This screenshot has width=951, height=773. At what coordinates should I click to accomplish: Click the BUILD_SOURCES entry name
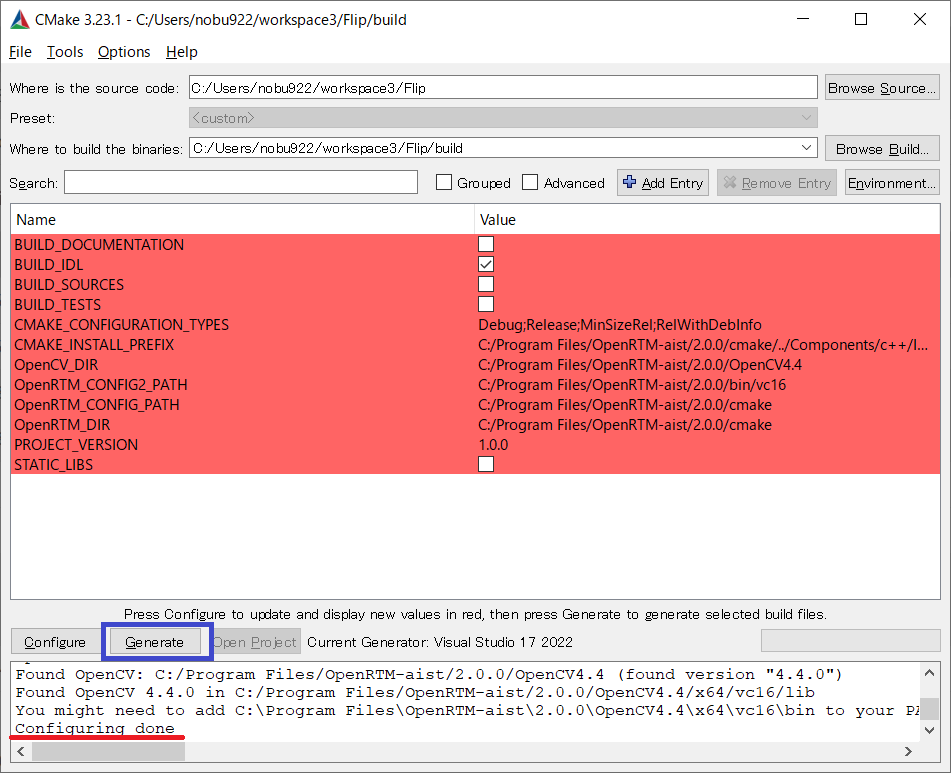[x=69, y=284]
